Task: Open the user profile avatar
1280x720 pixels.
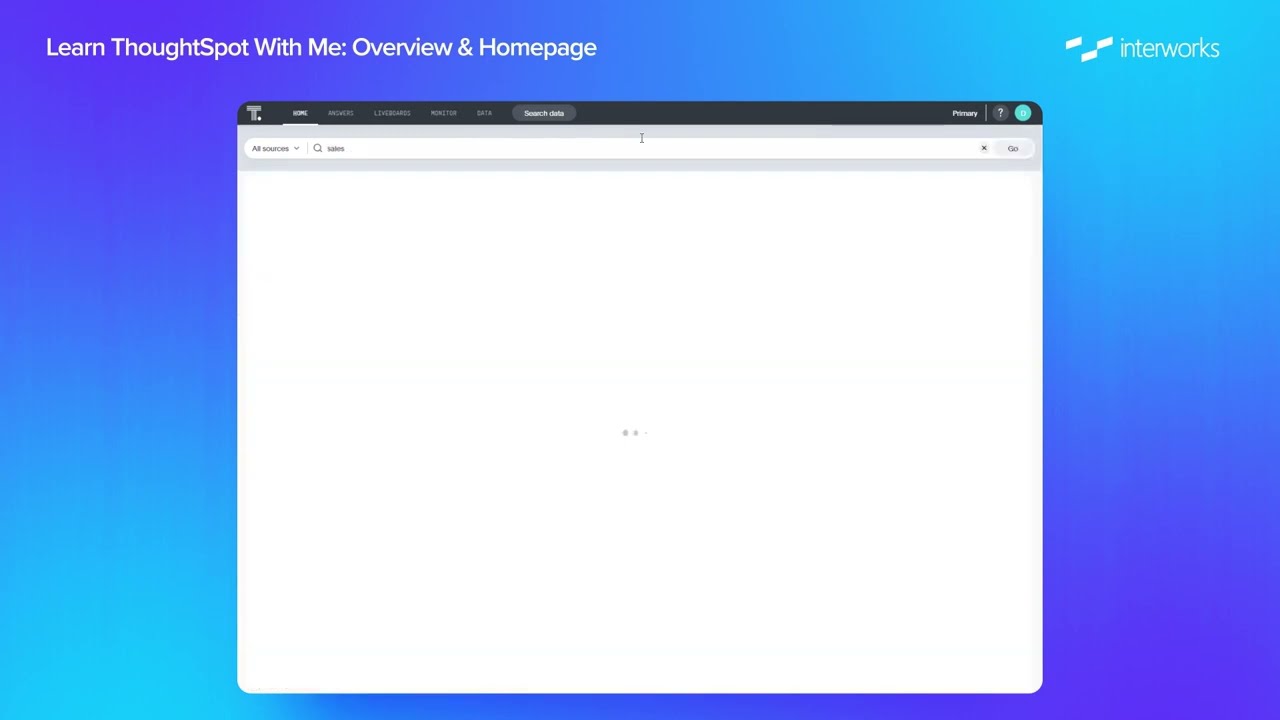Action: [1023, 113]
